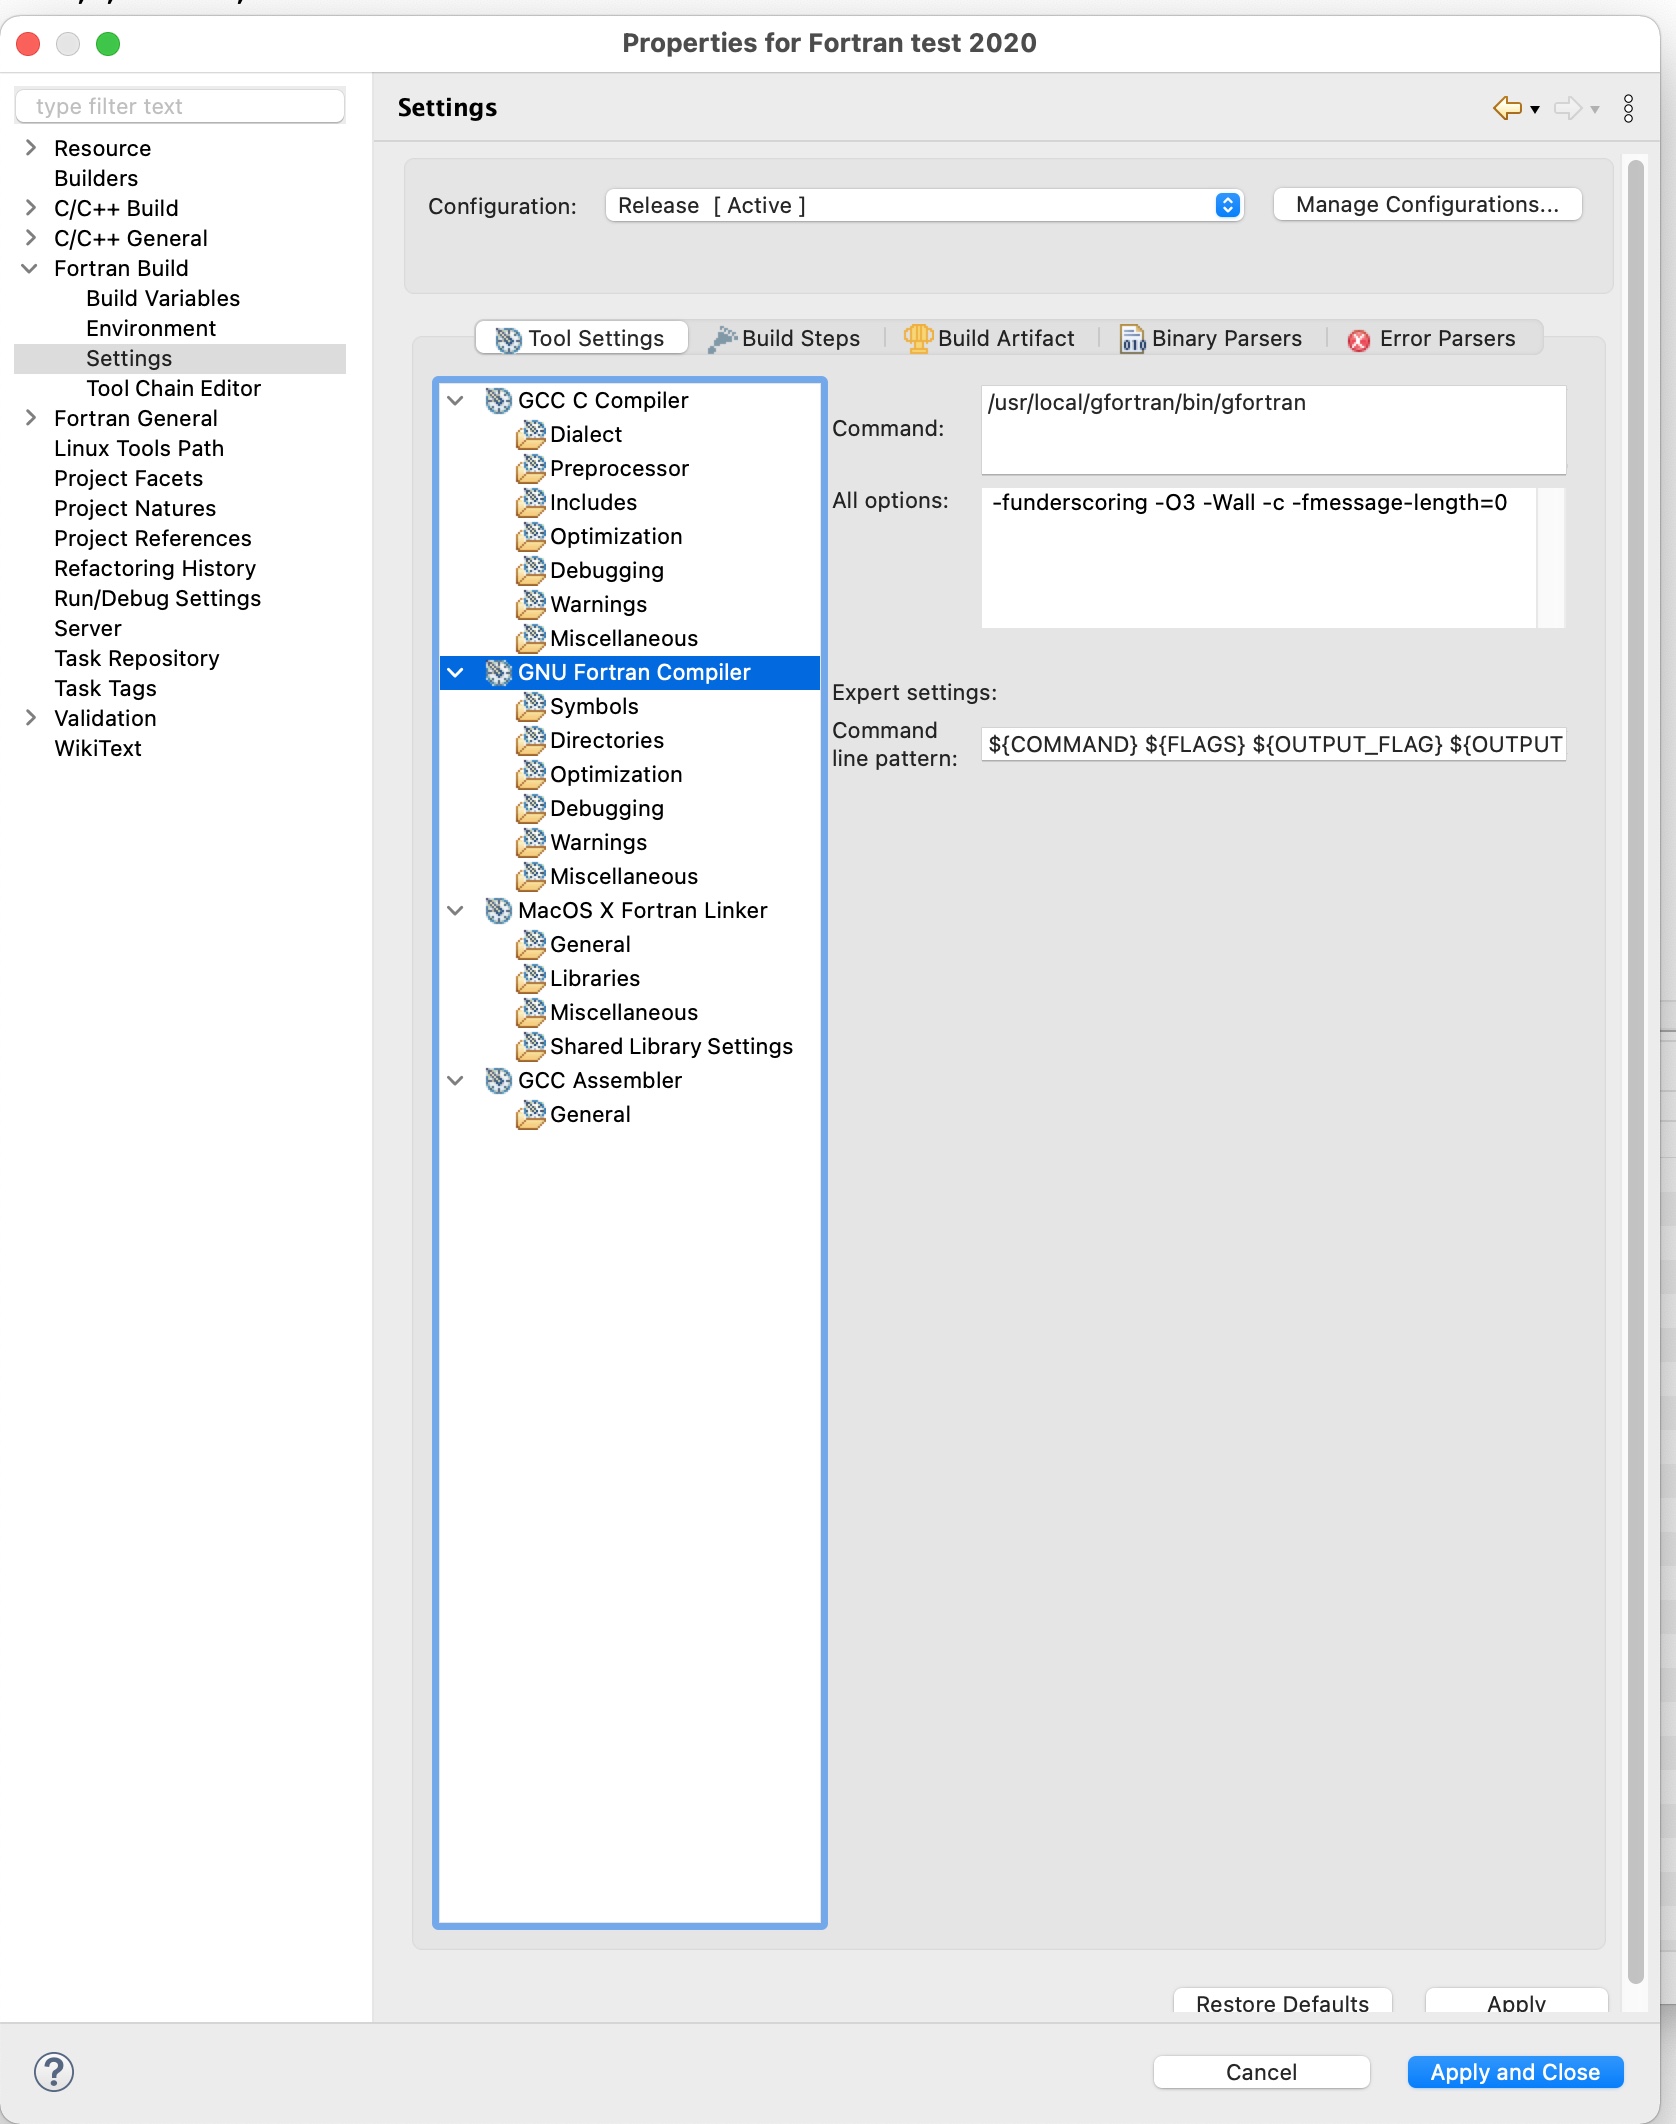Screen dimensions: 1676x2124
Task: Expand the Fortran General node
Action: 31,418
